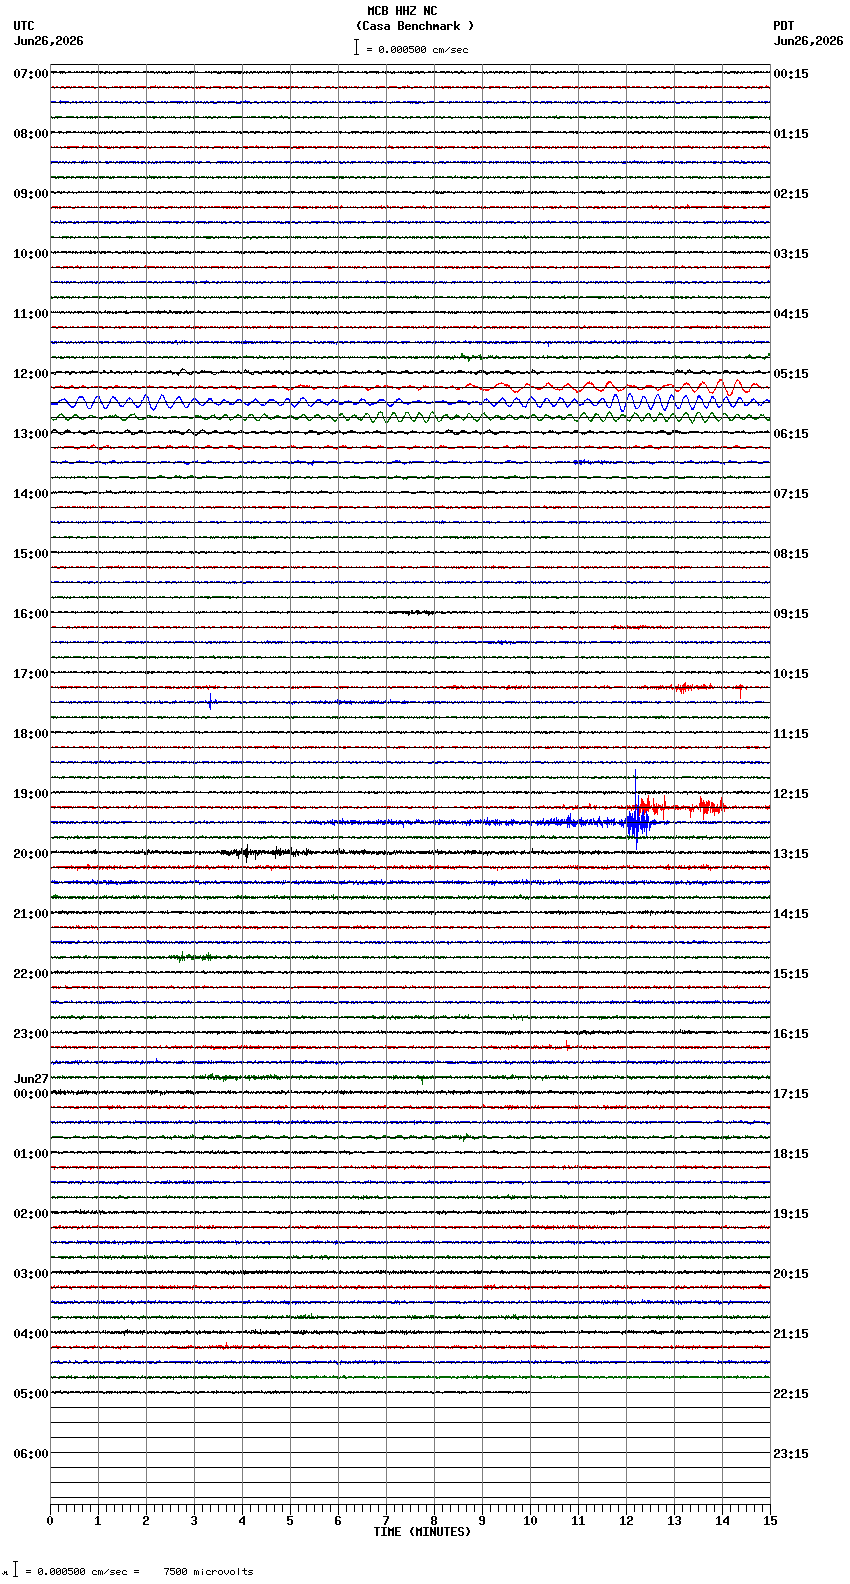This screenshot has width=850, height=1584.
Task: Click minute tick label '6' on time axis
Action: 338,1521
